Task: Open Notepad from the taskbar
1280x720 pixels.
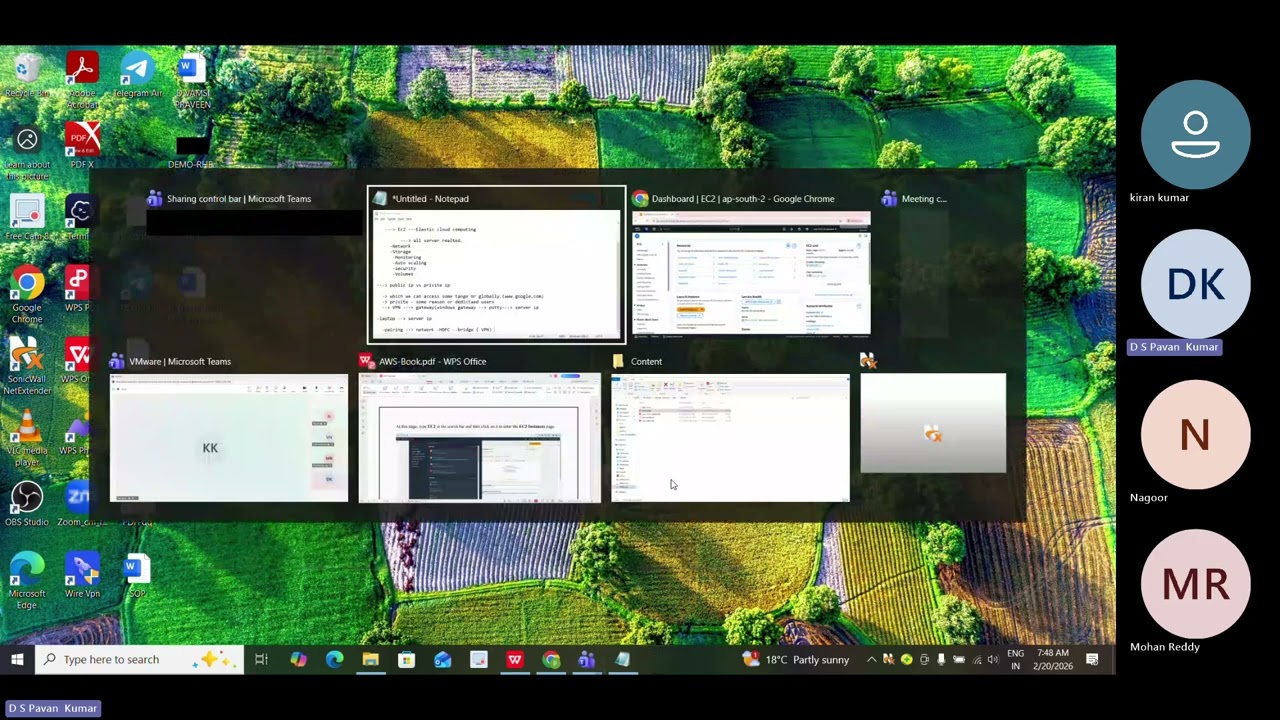Action: [622, 659]
